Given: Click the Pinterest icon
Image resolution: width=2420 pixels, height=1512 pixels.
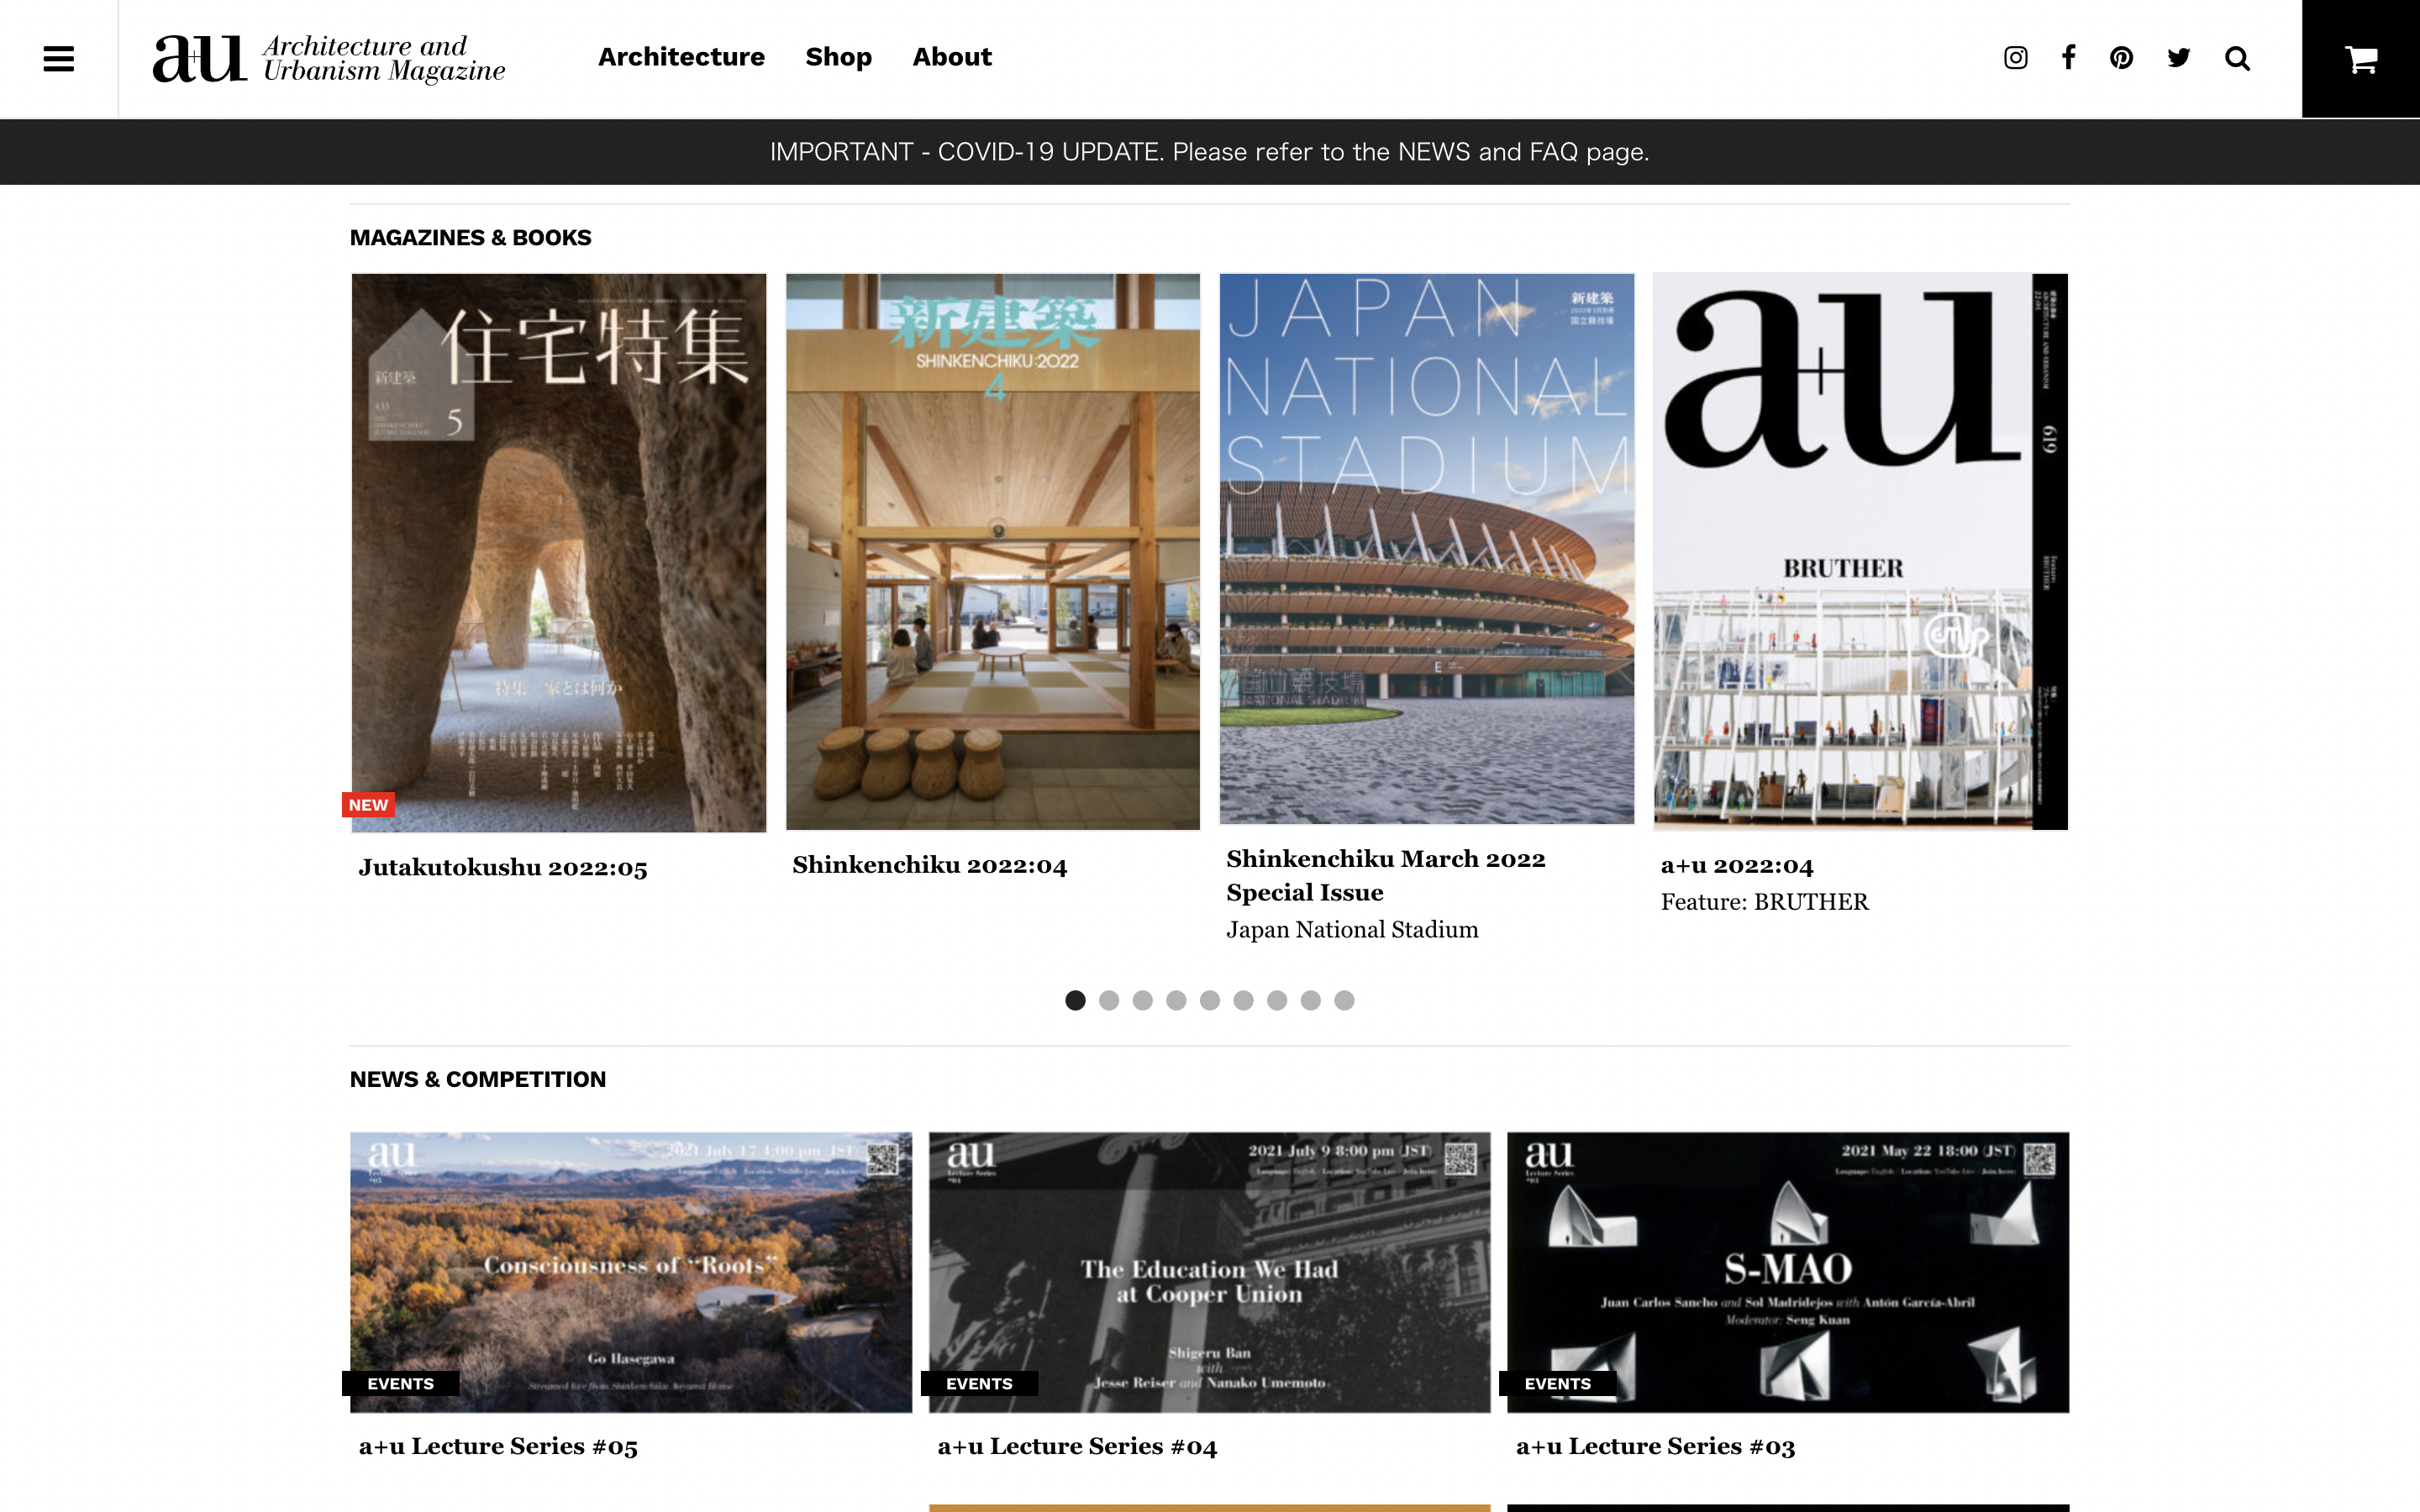Looking at the screenshot, I should tap(2121, 58).
